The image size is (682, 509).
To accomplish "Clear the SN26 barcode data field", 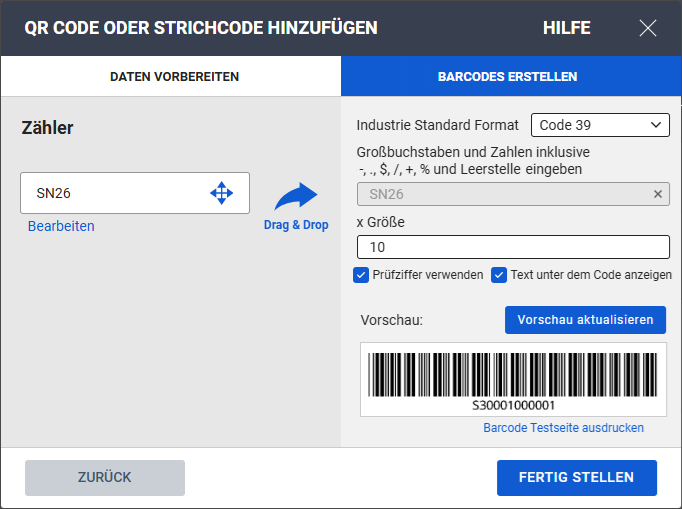I will click(x=658, y=194).
